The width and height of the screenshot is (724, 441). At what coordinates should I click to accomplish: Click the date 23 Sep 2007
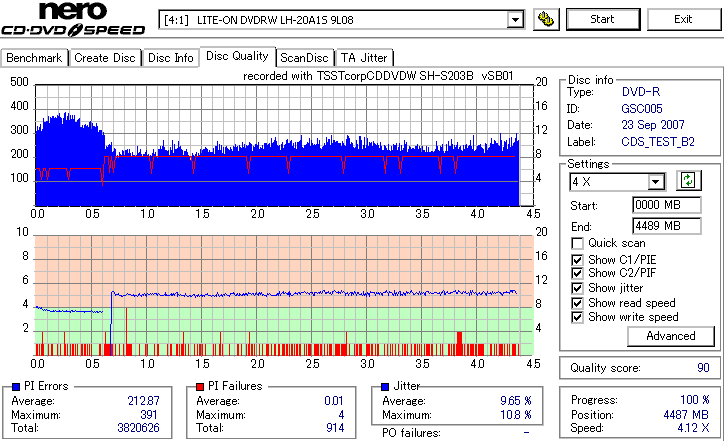click(x=653, y=125)
